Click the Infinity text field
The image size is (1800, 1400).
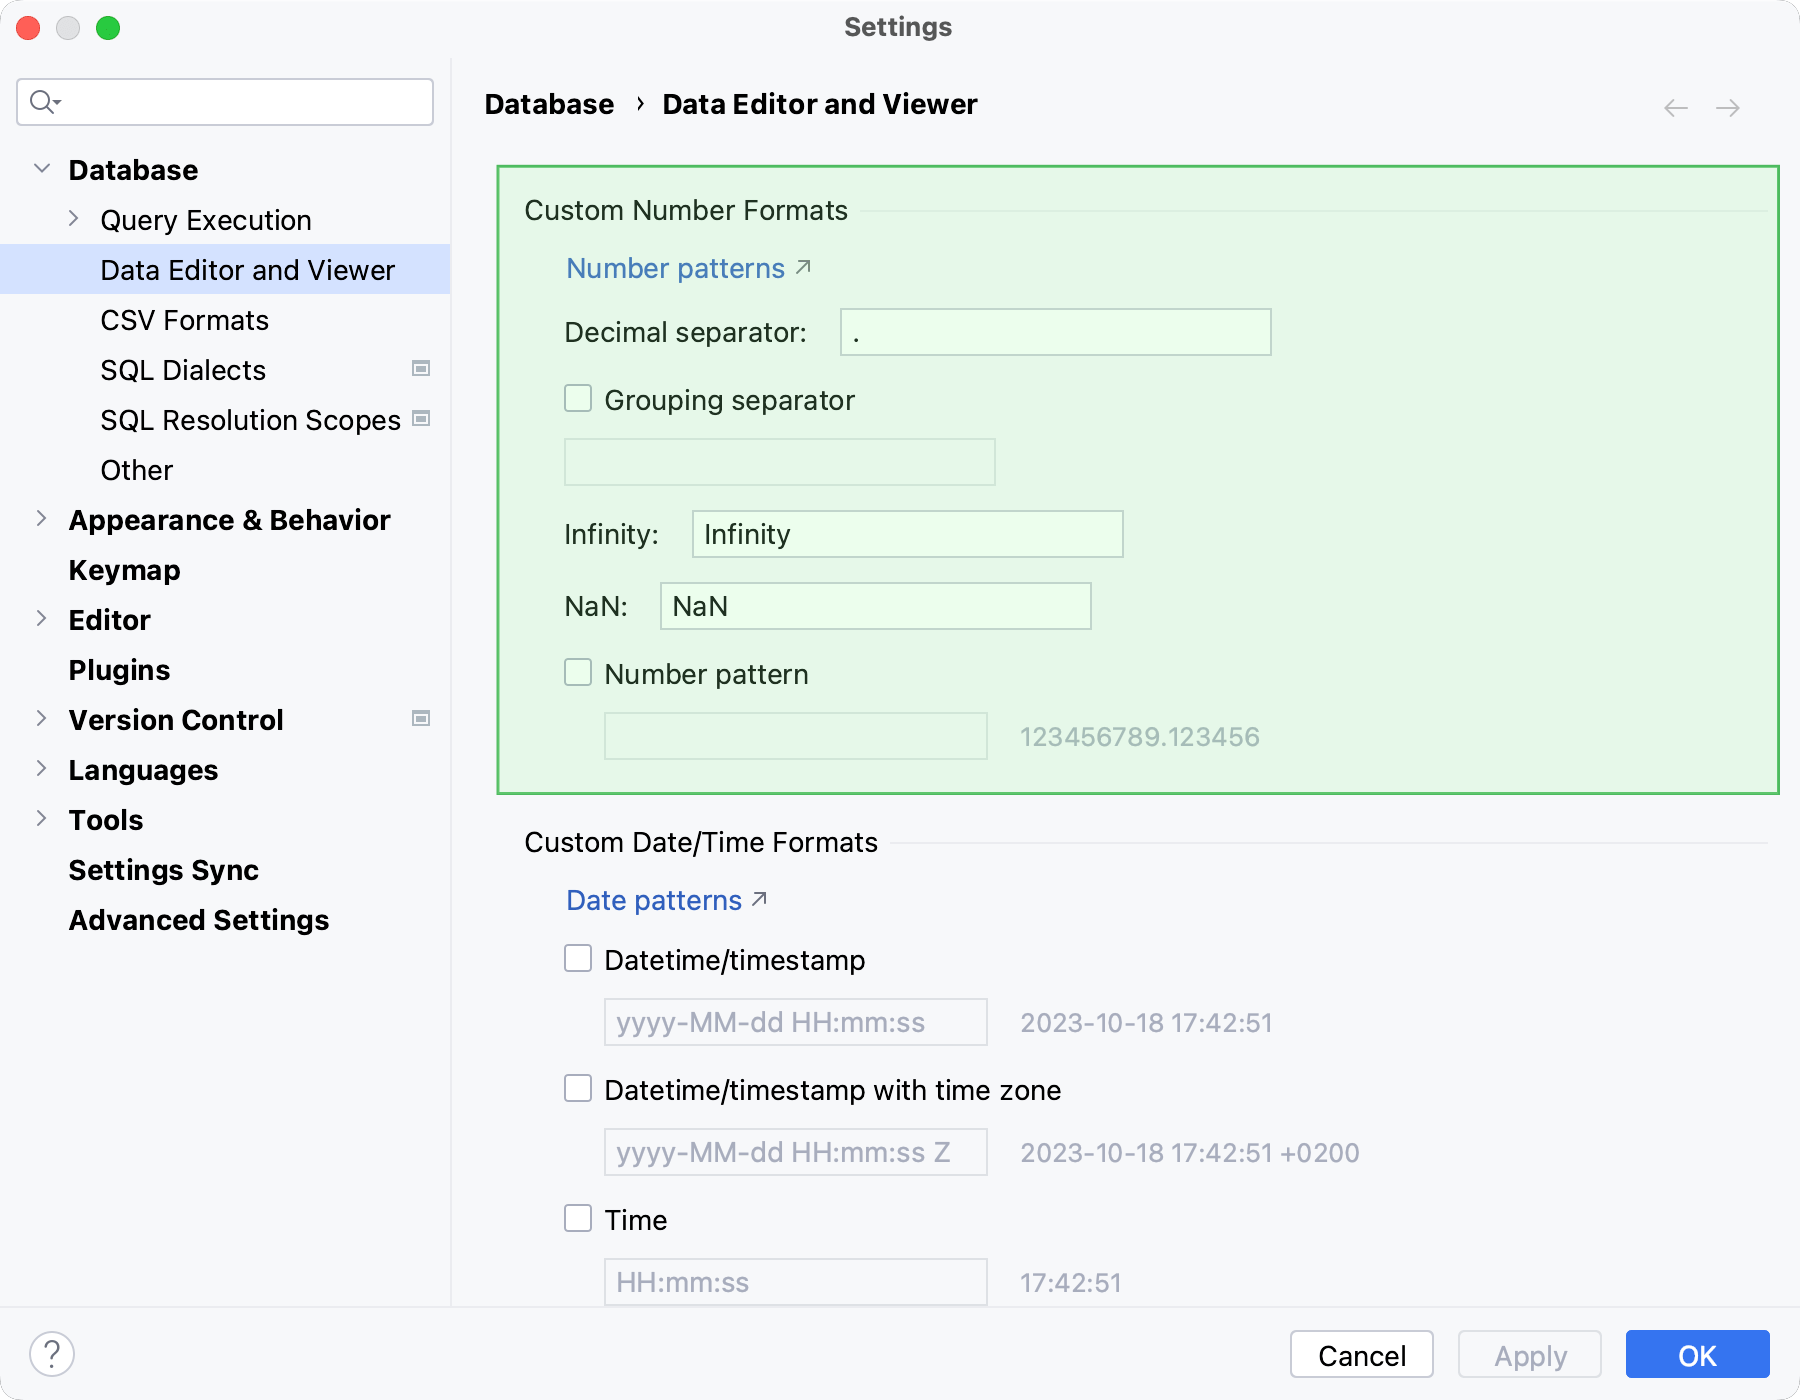pos(907,534)
